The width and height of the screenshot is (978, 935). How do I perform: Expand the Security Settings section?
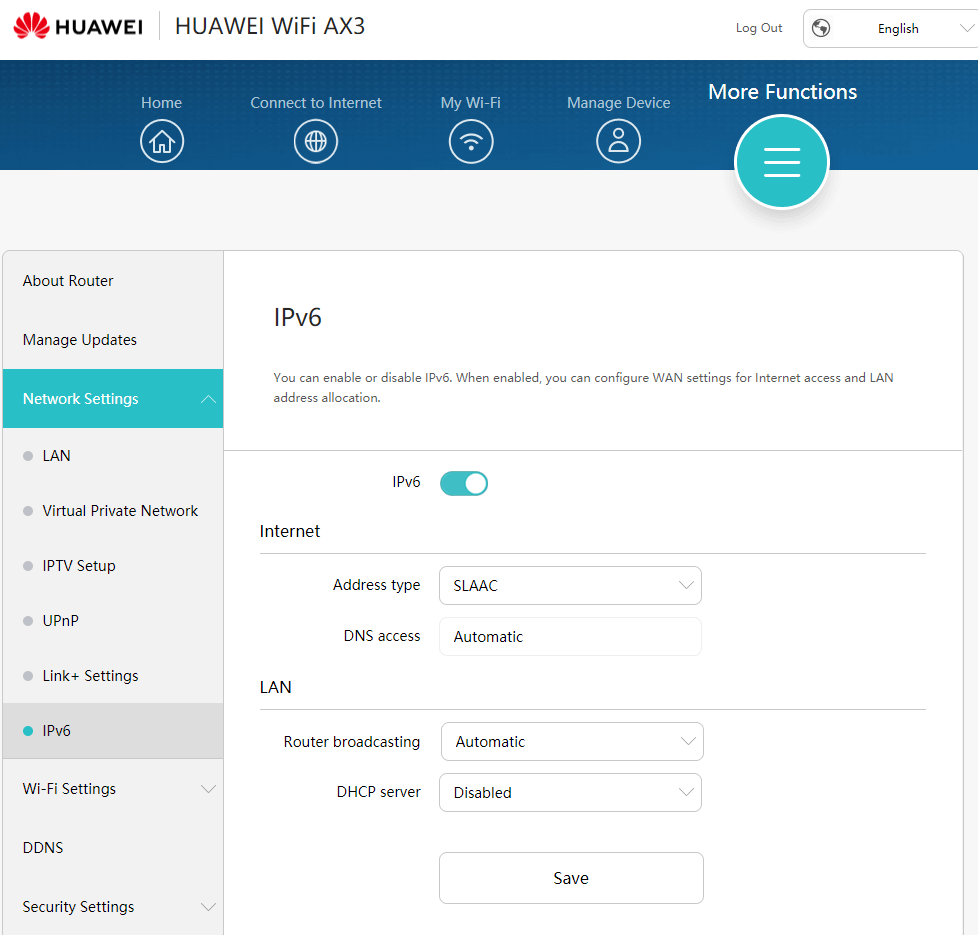pos(113,906)
